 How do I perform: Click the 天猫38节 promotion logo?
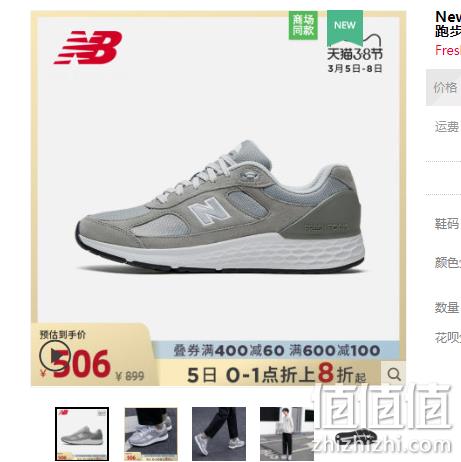355,59
